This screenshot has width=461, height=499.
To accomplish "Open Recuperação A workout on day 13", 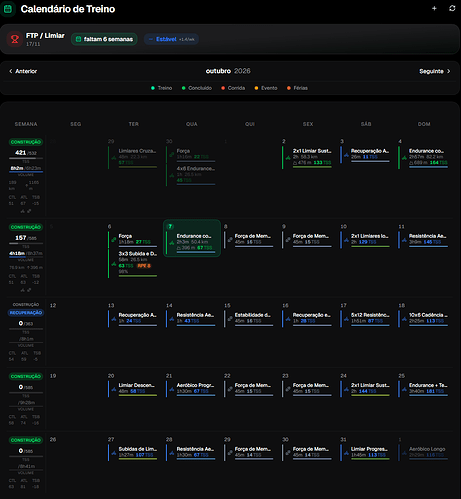I will [x=133, y=319].
